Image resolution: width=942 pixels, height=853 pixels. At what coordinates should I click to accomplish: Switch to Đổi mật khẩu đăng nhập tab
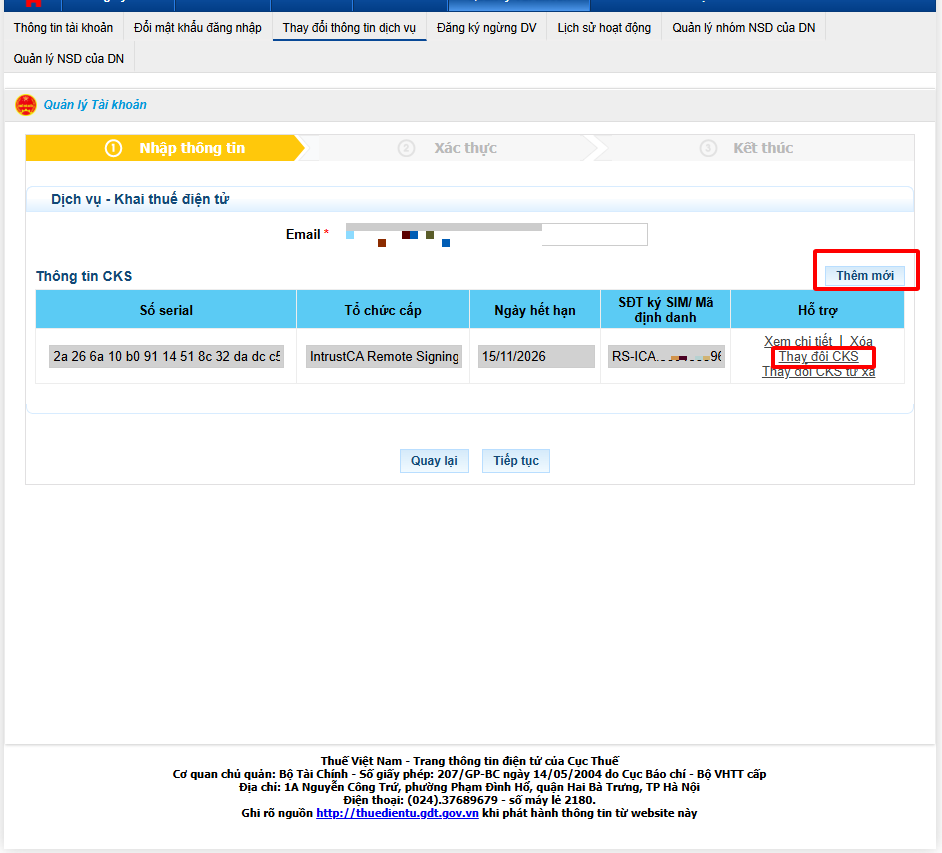[x=197, y=27]
